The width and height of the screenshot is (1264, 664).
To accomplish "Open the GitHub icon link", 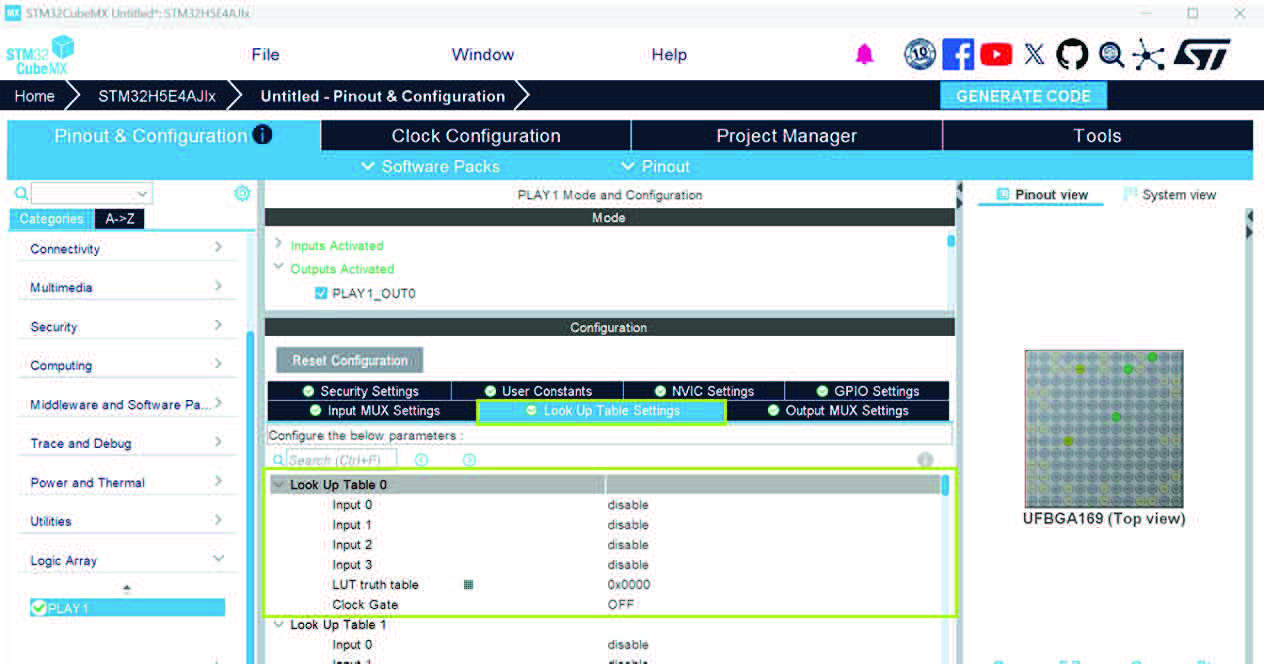I will click(x=1072, y=54).
